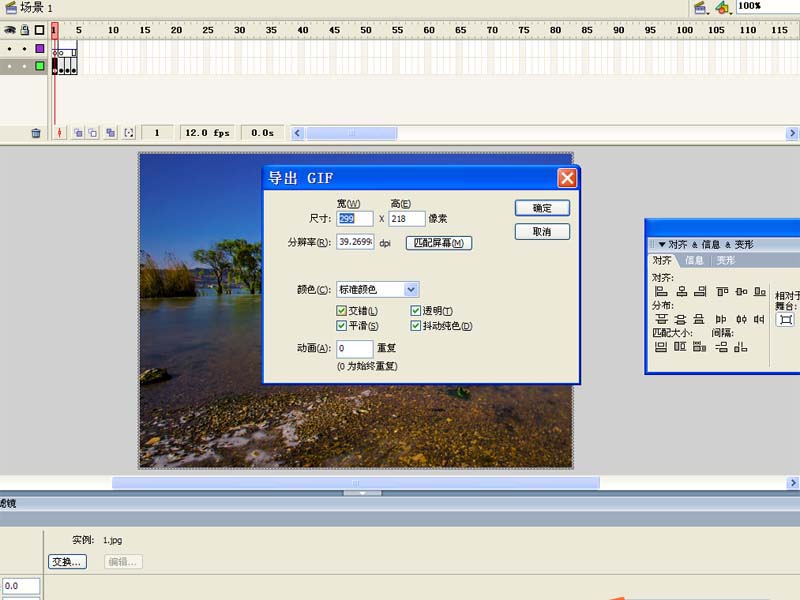Toggle the align-to-stage button
The height and width of the screenshot is (600, 800).
coord(786,319)
